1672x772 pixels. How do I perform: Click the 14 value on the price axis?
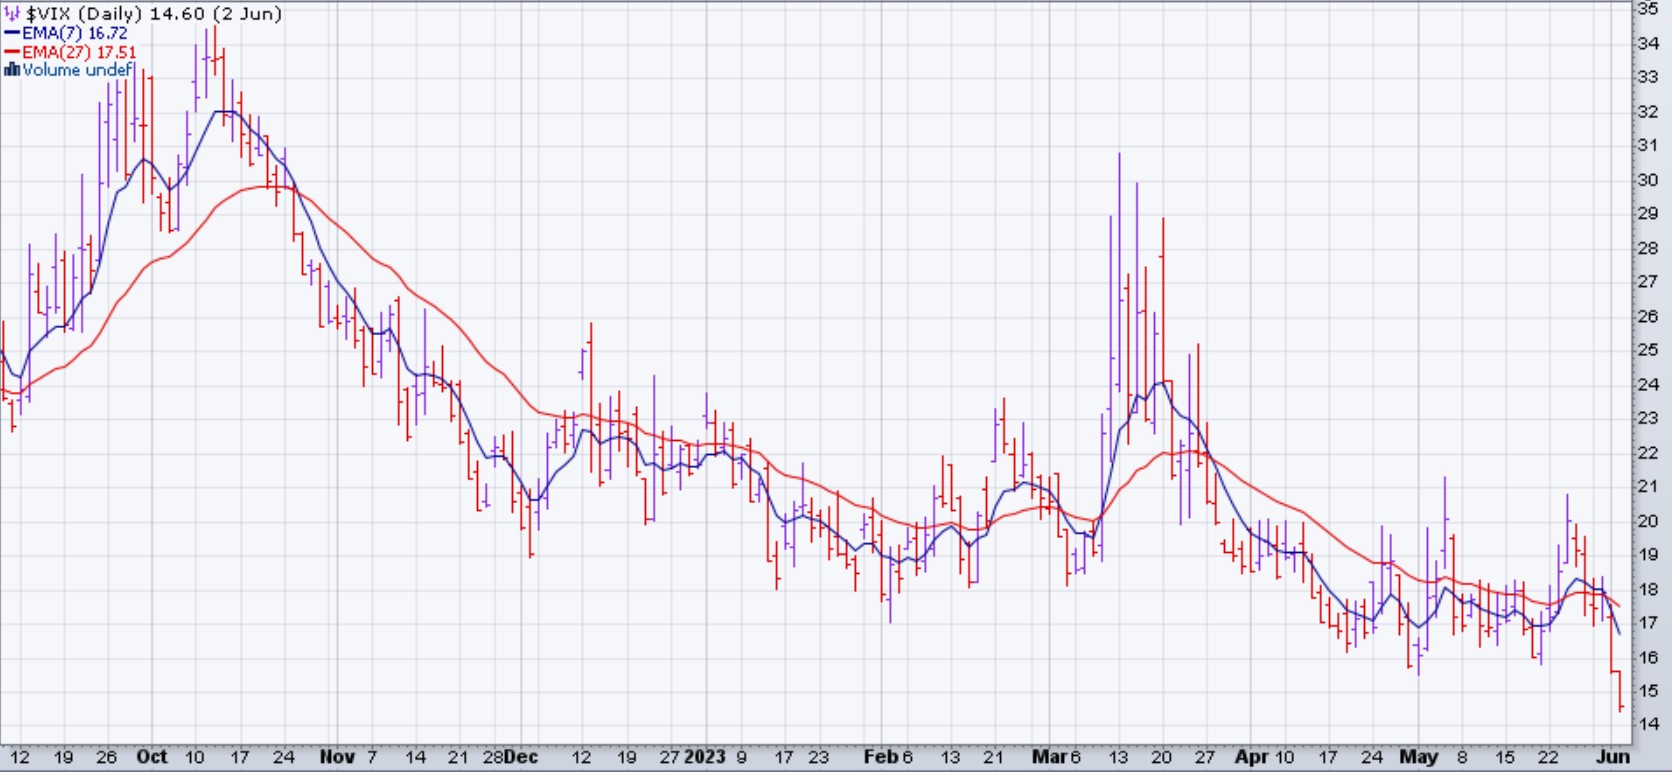point(1647,724)
